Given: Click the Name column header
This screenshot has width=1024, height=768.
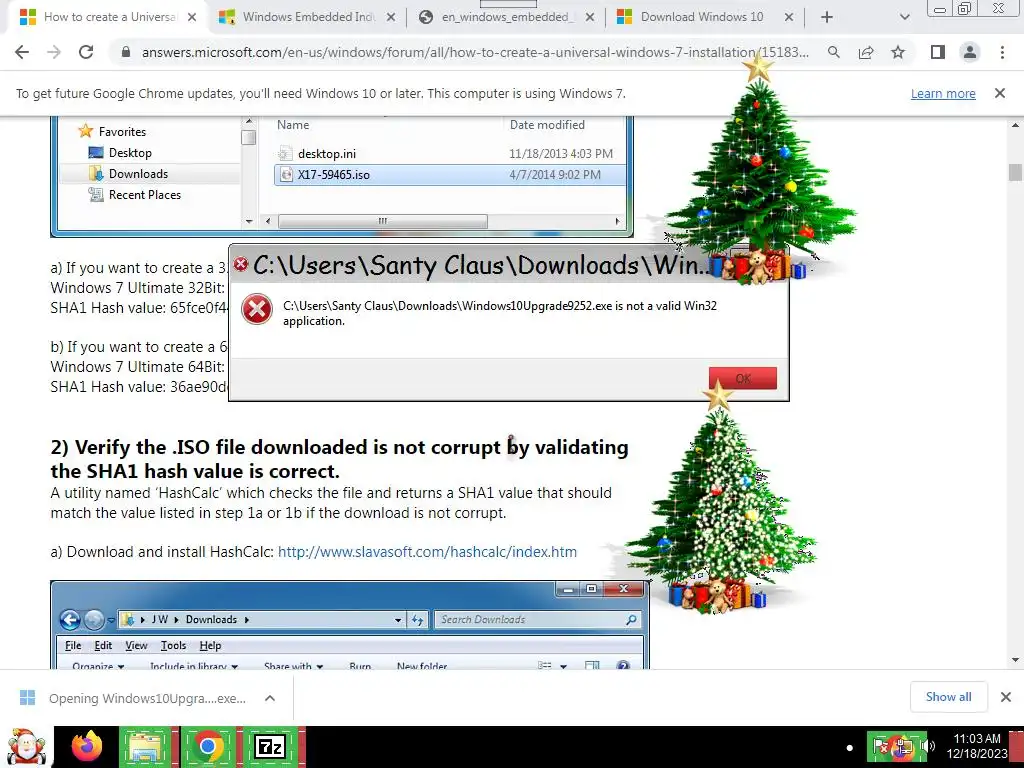Looking at the screenshot, I should pyautogui.click(x=293, y=125).
